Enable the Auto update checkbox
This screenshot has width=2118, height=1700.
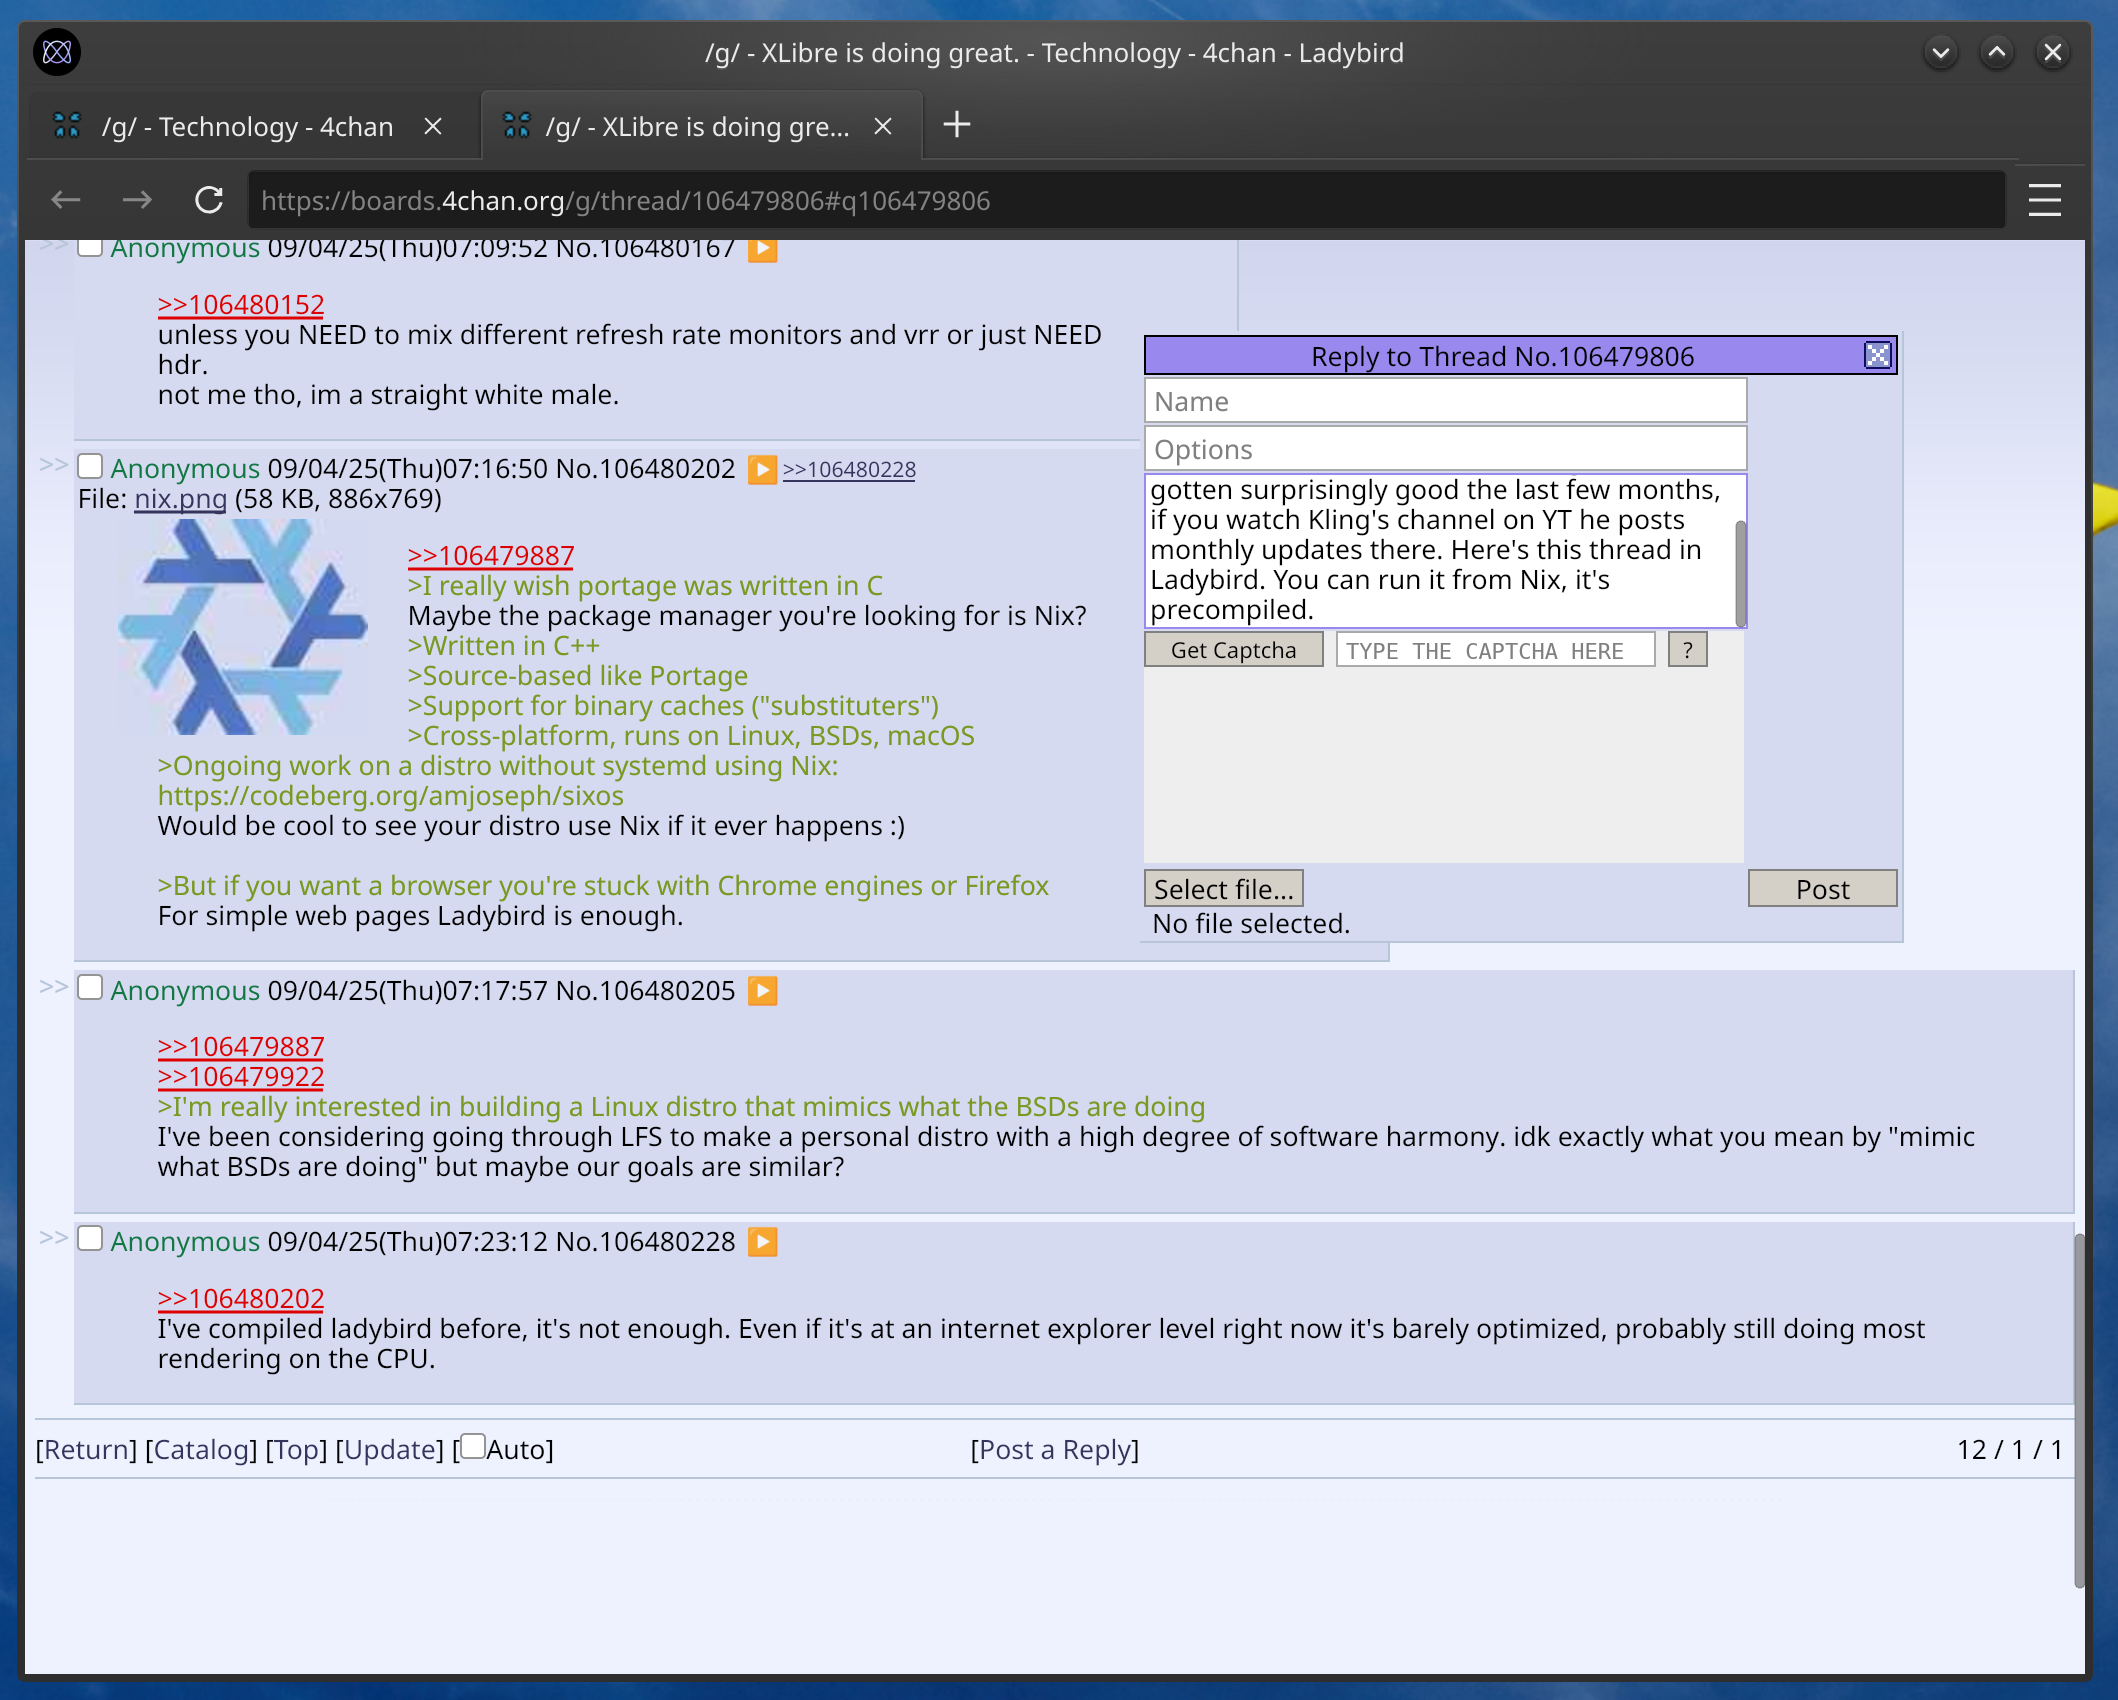coord(473,1446)
